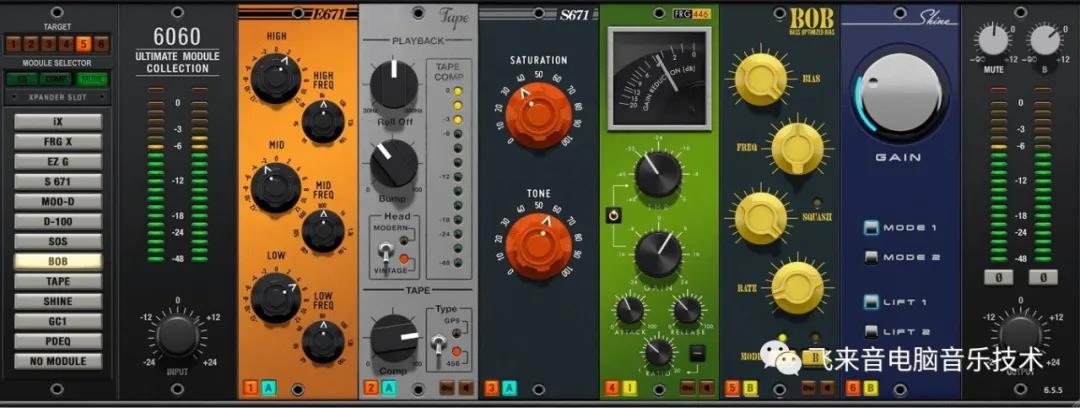Screen dimensions: 1080x408
Task: Click the FRG 446 GAIN knob
Action: 658,254
